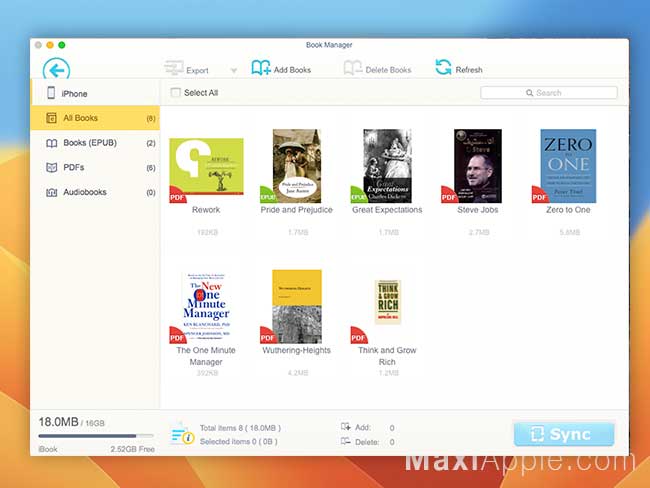Select the Great Expectations cover
650x488 pixels.
tap(387, 166)
